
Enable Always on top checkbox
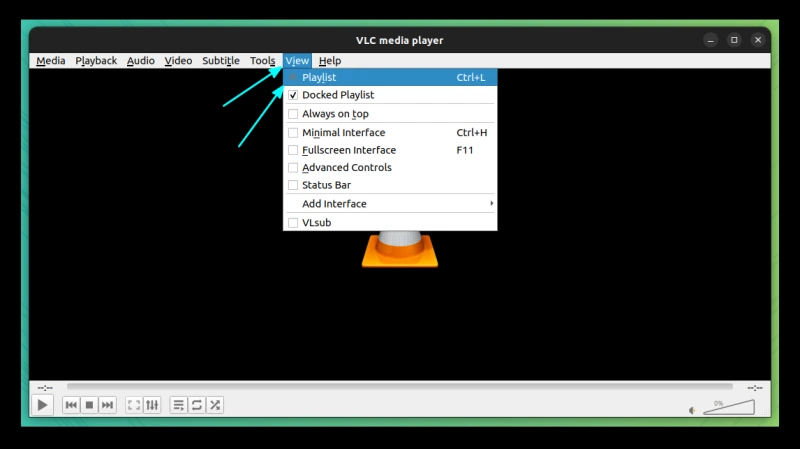(x=390, y=114)
